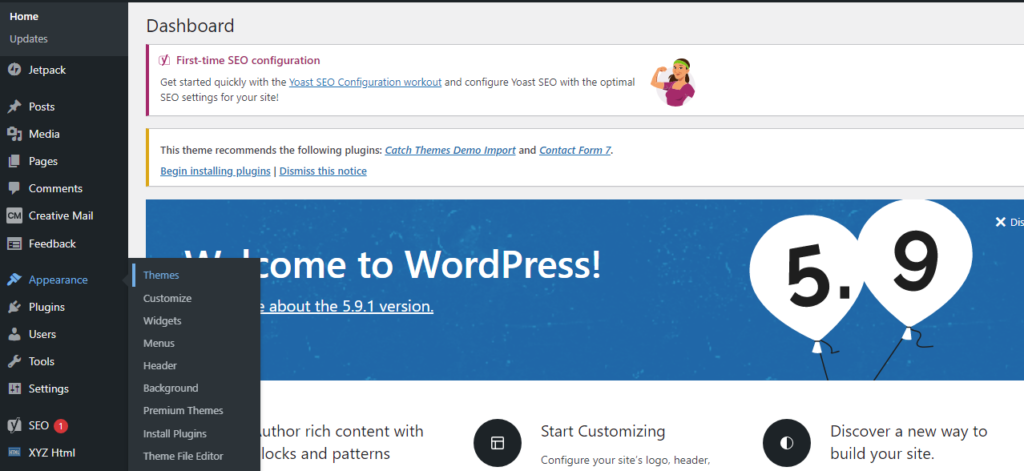This screenshot has height=471, width=1024.
Task: Click the X icon to dismiss welcome panel
Action: pos(1000,222)
